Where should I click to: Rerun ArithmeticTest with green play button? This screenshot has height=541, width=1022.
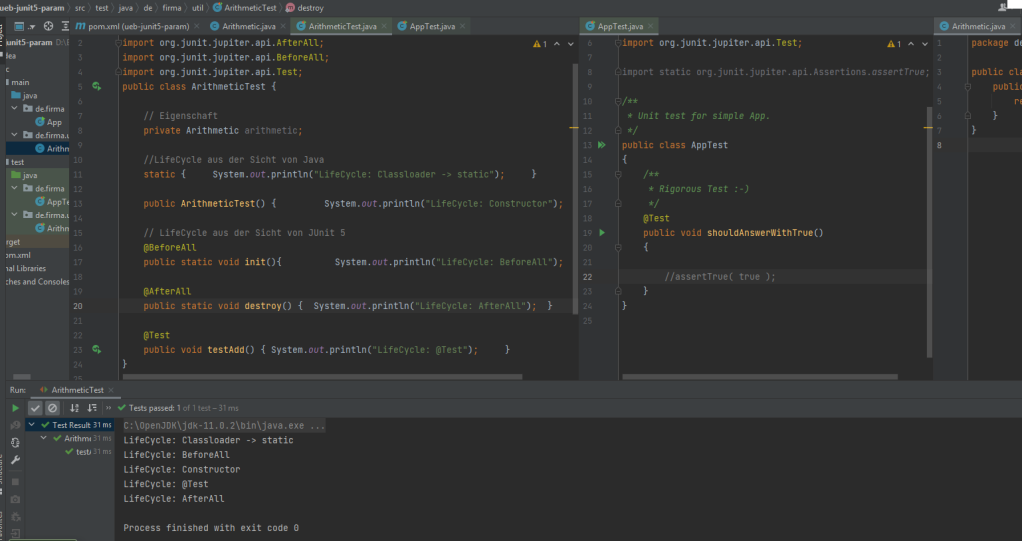pos(15,408)
